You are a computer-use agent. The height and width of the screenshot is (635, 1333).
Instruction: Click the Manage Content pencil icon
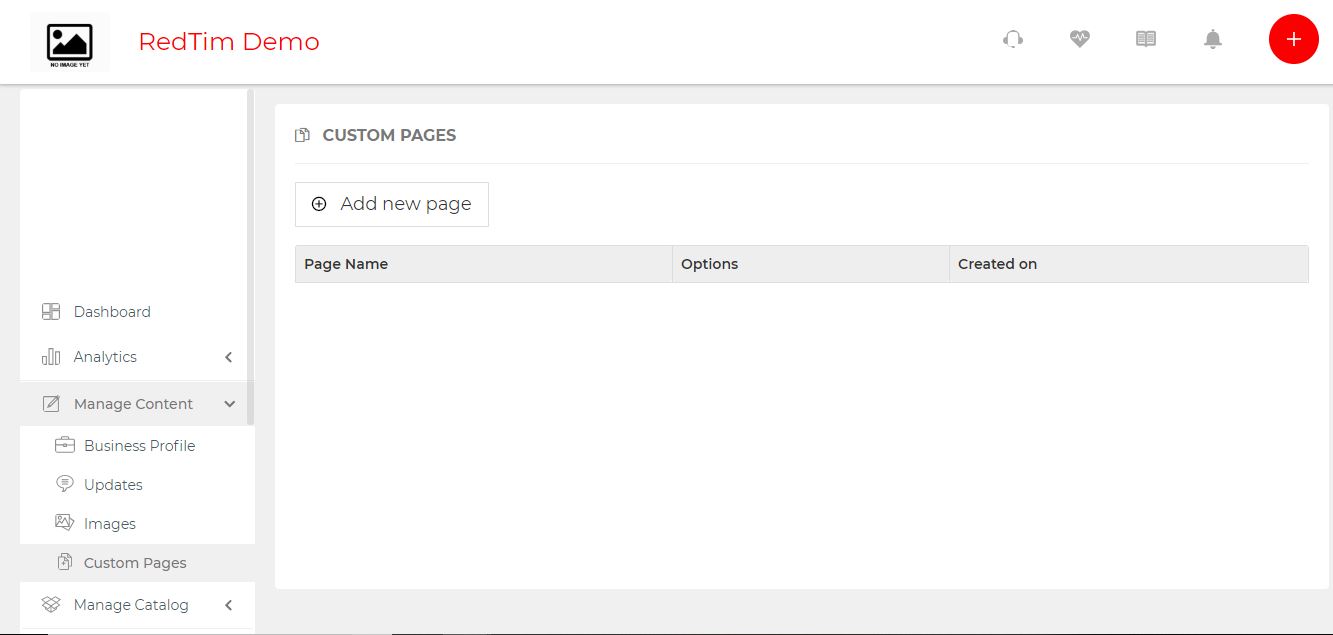pos(51,404)
